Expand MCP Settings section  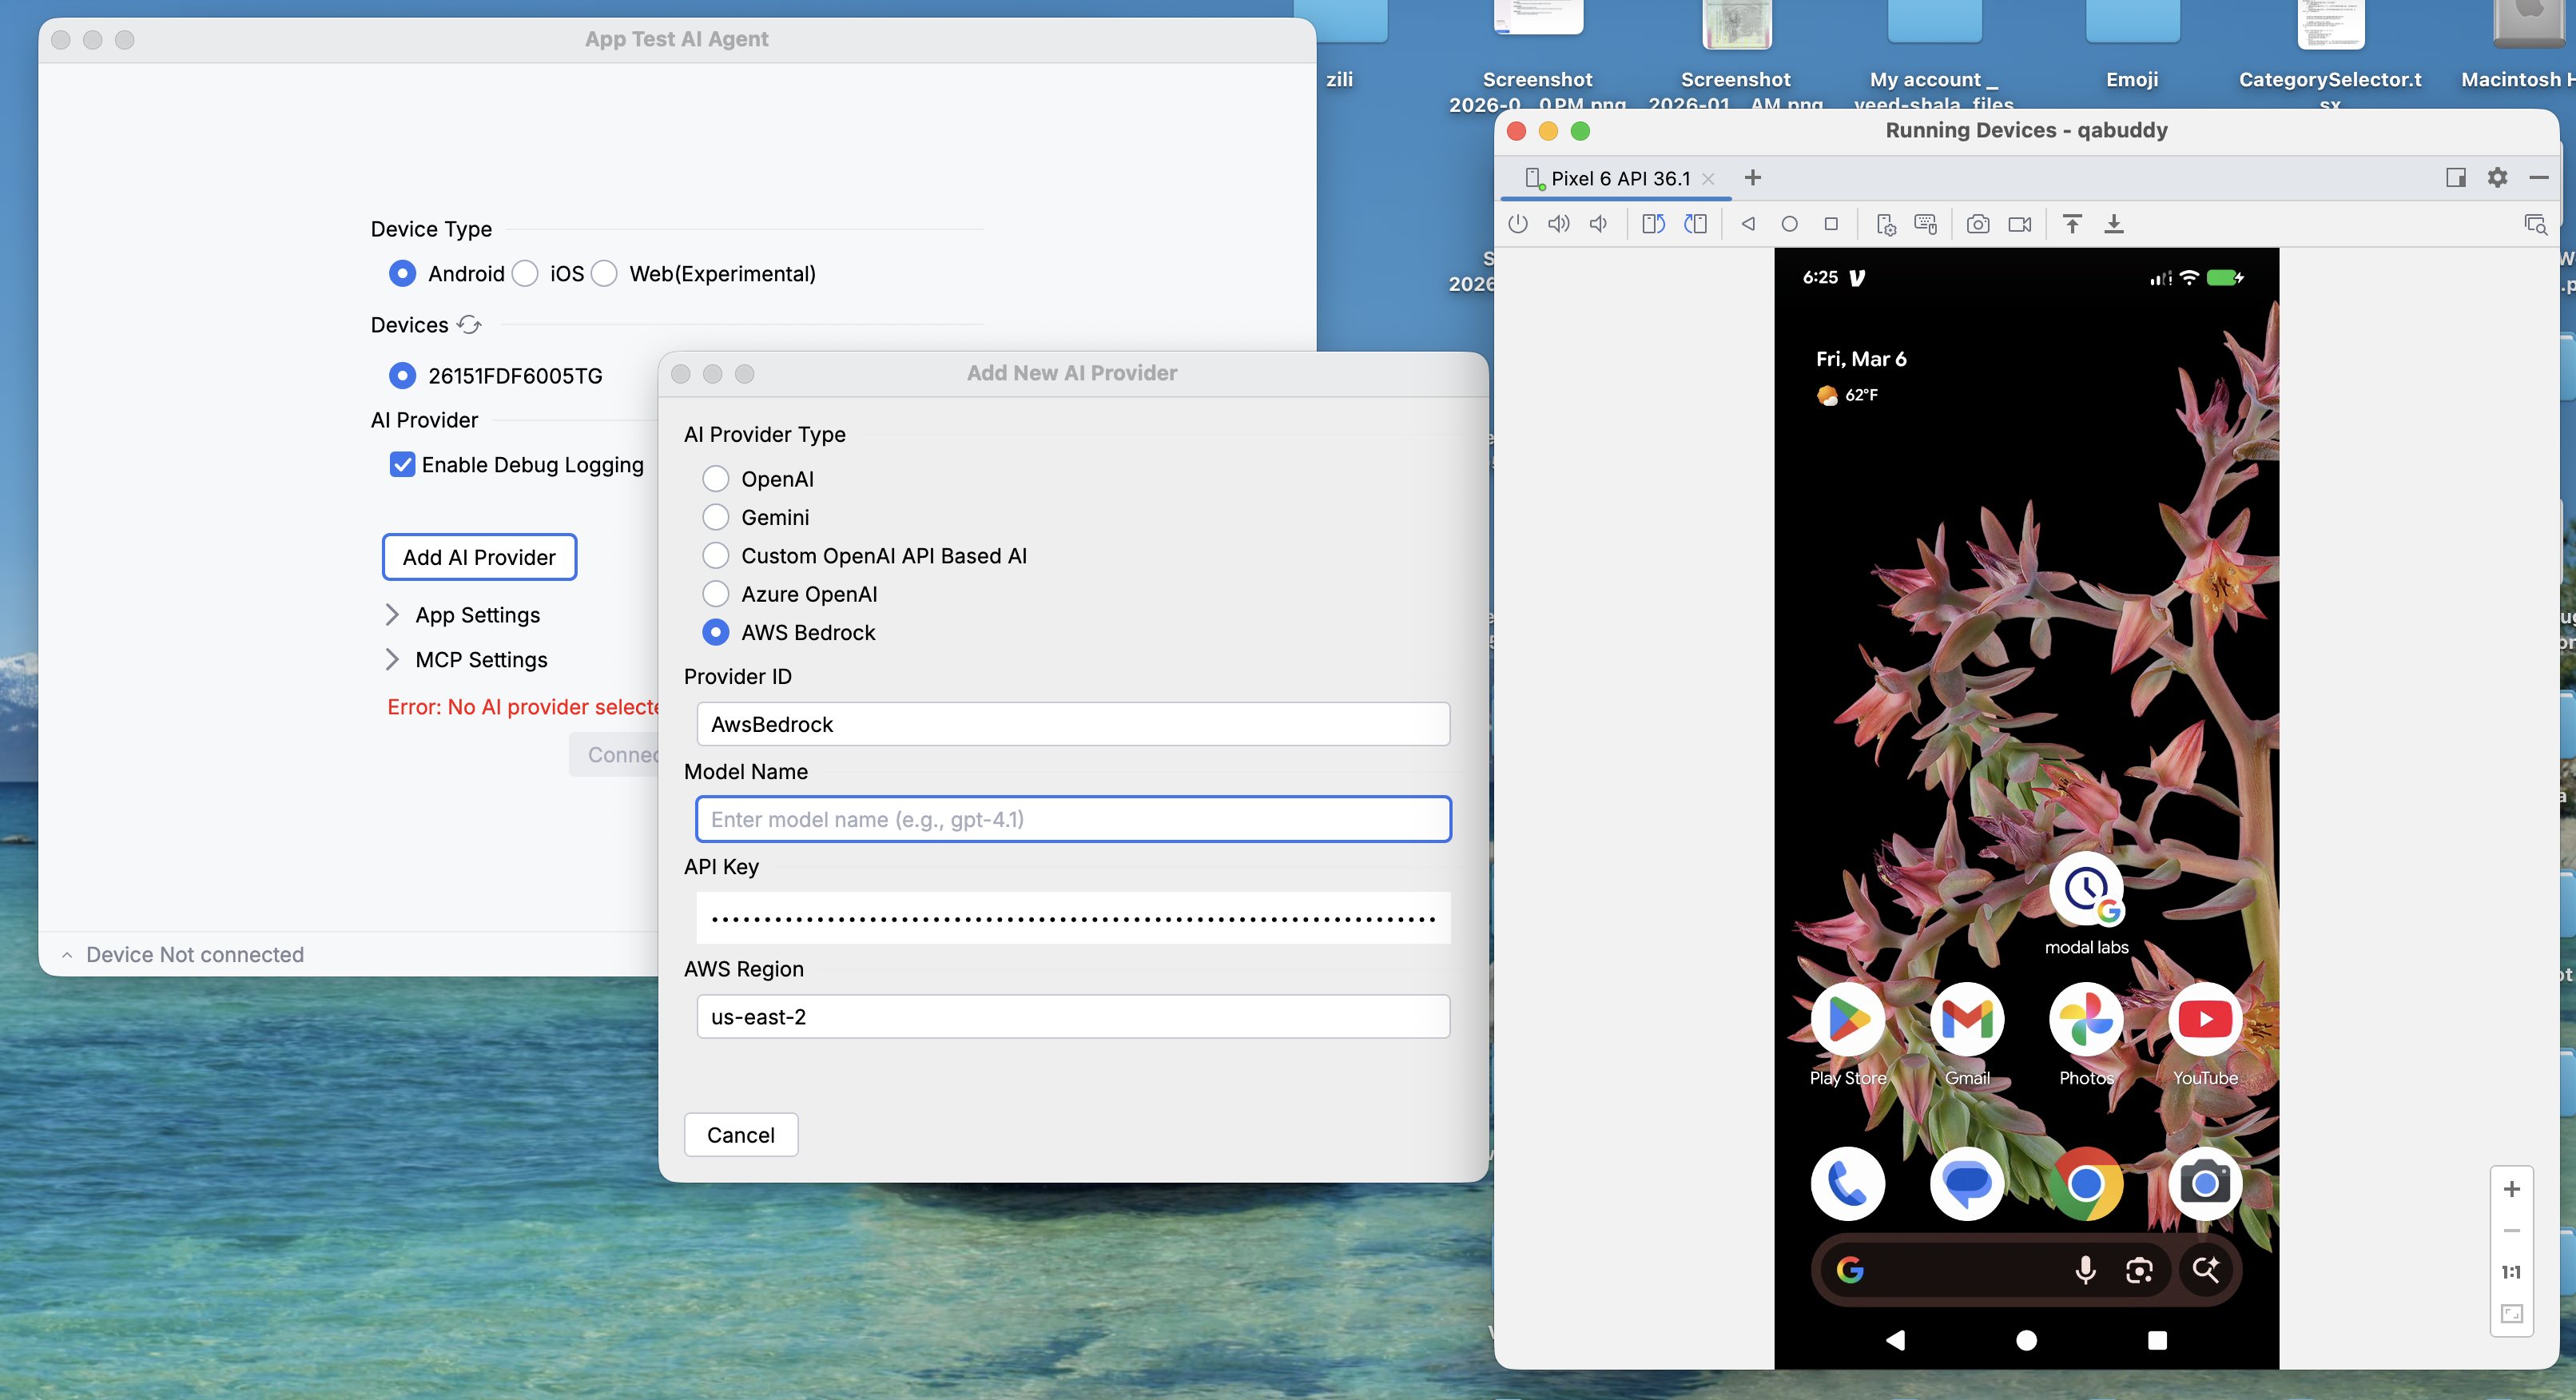tap(393, 660)
